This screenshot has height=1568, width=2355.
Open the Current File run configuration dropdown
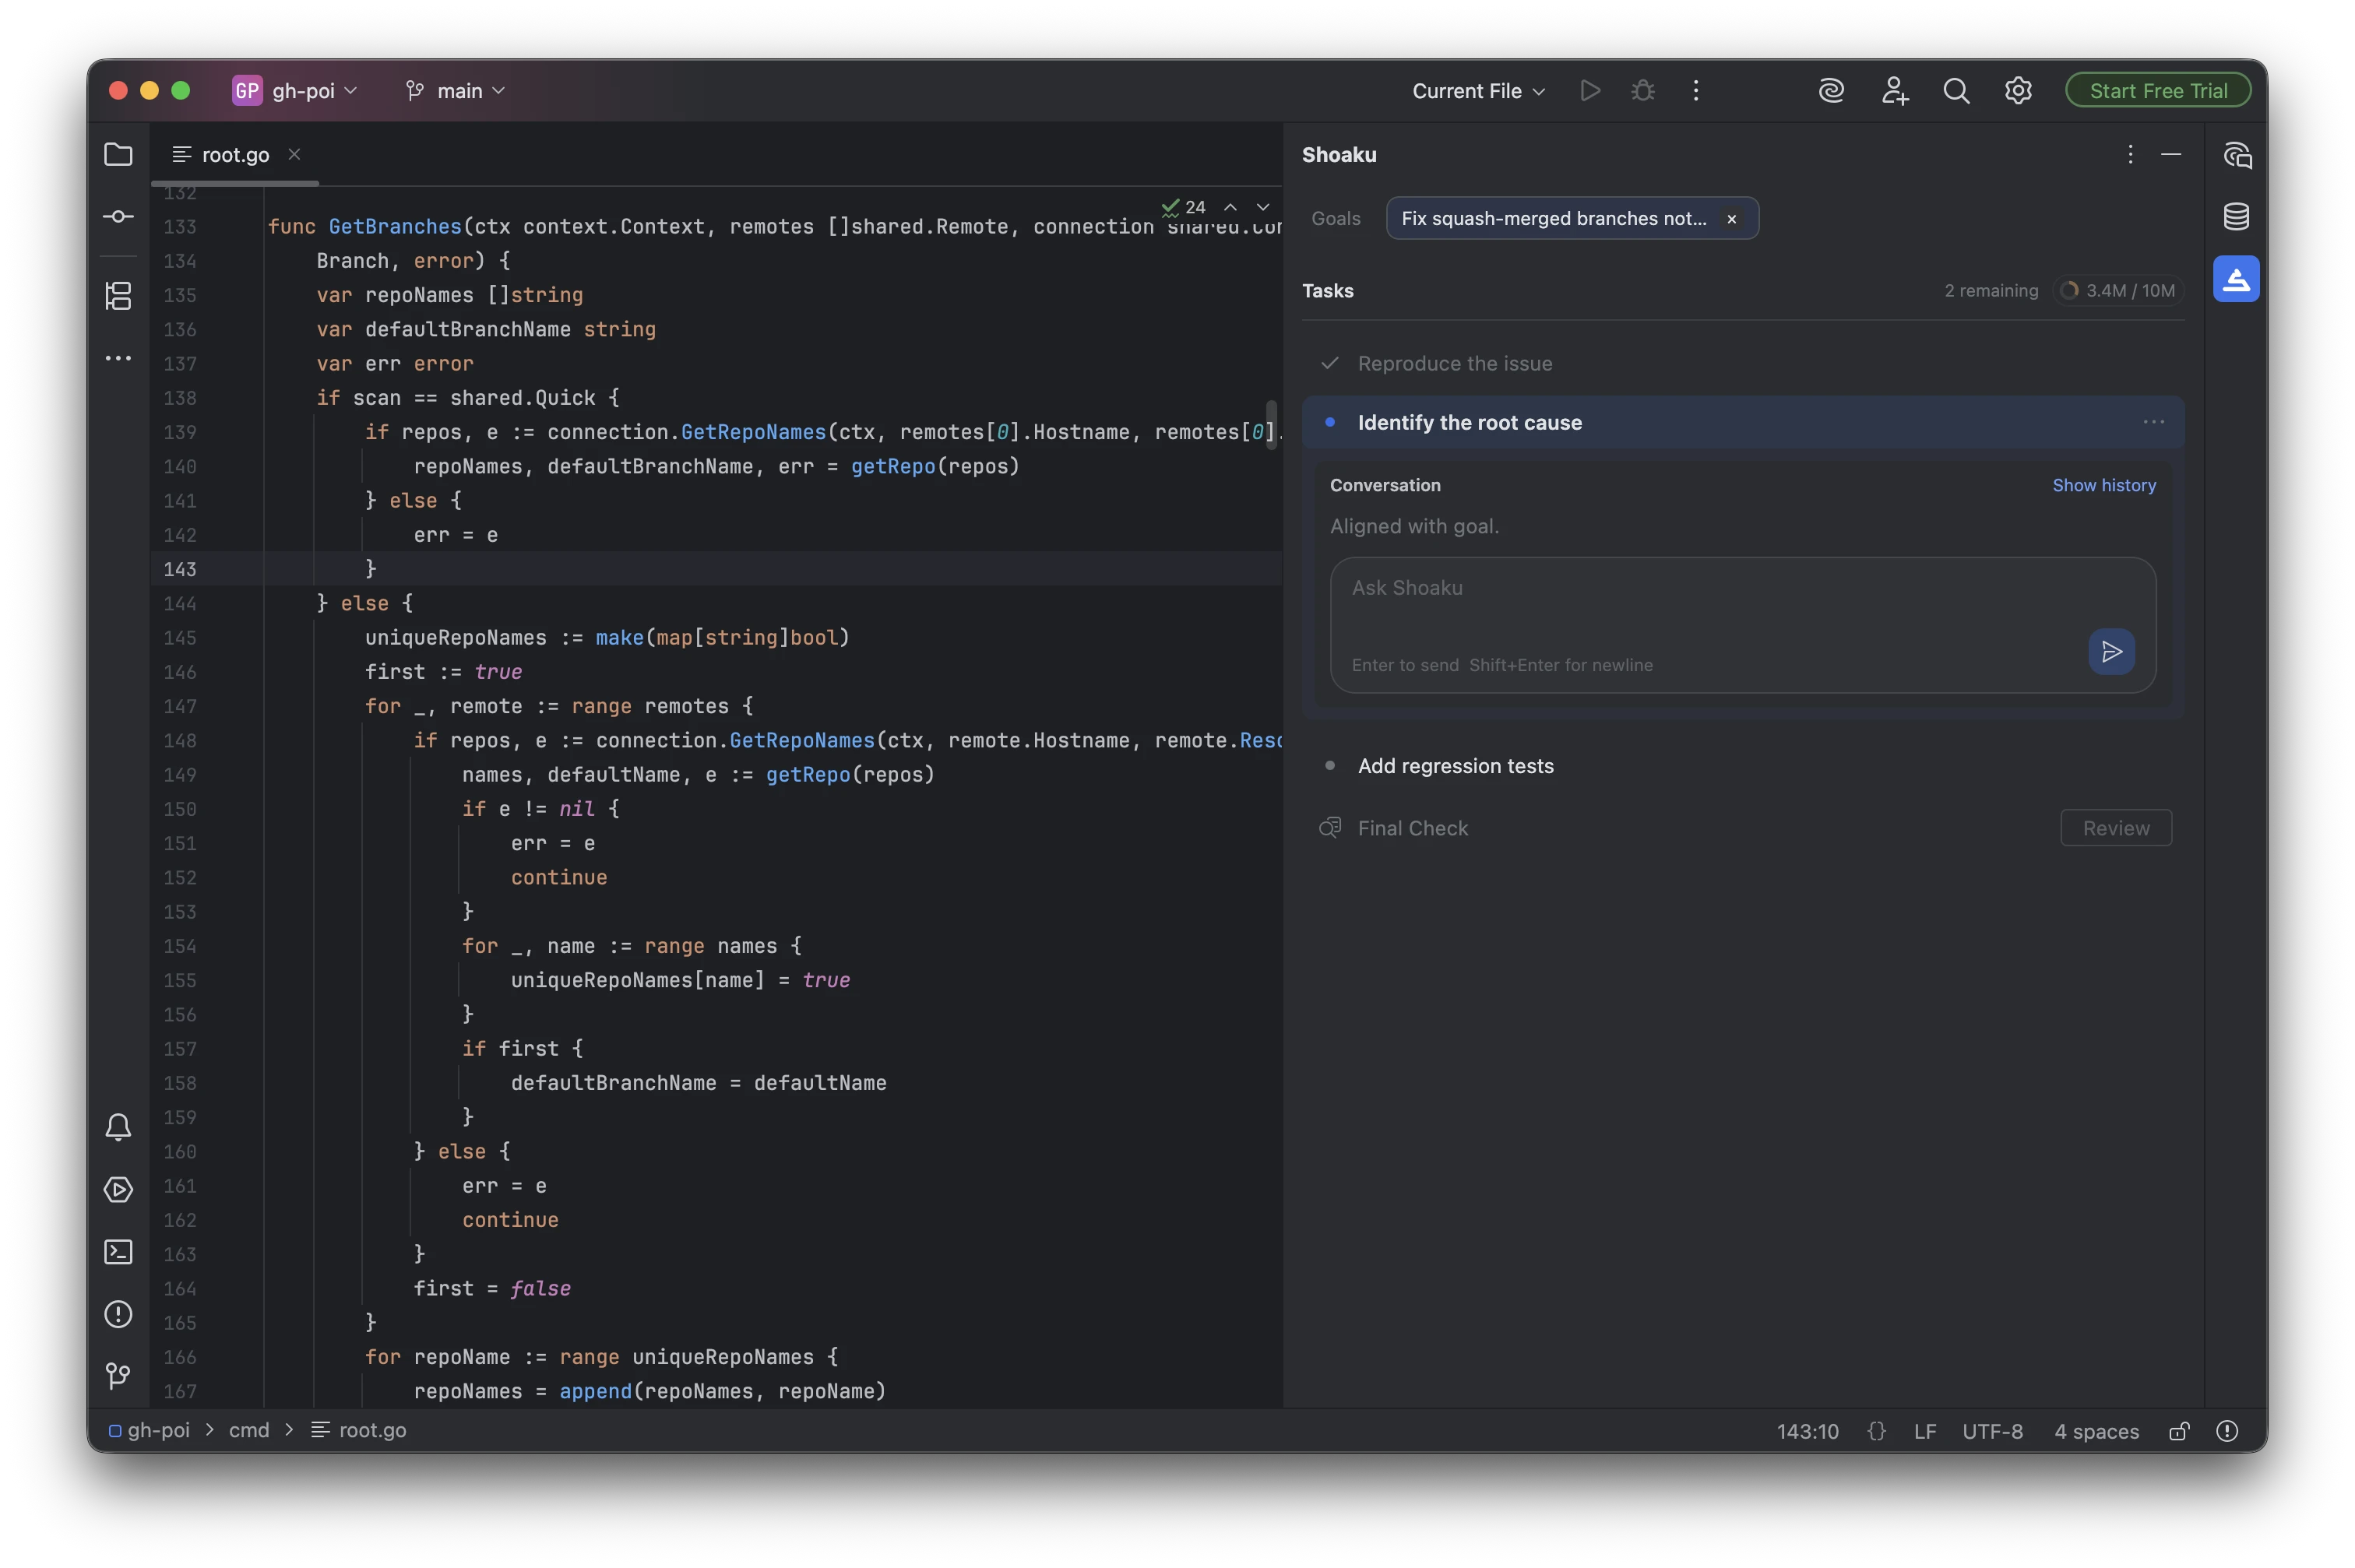pos(1478,91)
